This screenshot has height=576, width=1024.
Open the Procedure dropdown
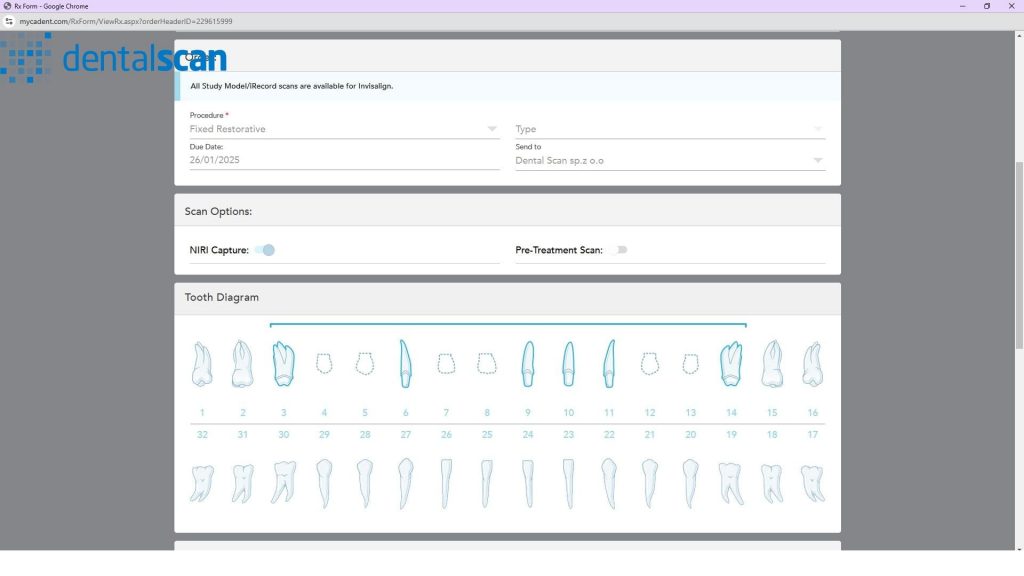[344, 129]
